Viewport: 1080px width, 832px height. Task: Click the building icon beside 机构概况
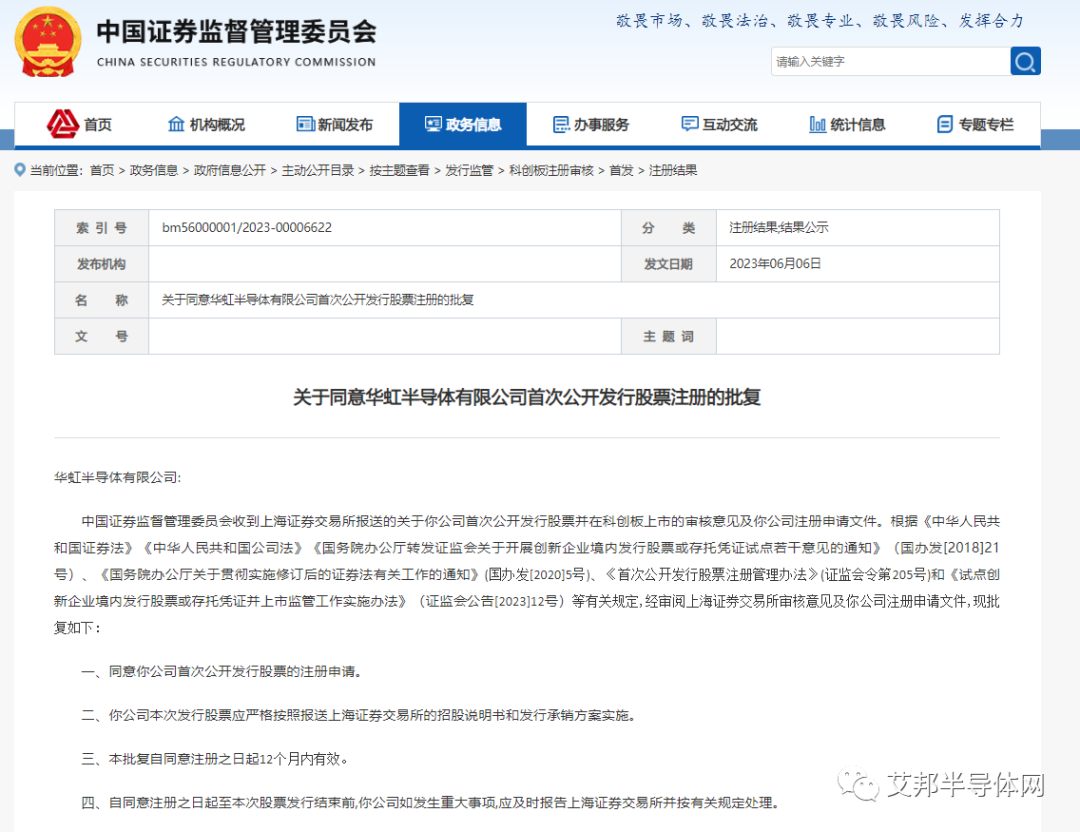click(x=176, y=124)
